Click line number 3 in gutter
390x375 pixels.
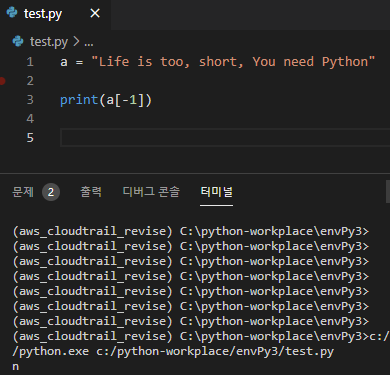(x=30, y=100)
